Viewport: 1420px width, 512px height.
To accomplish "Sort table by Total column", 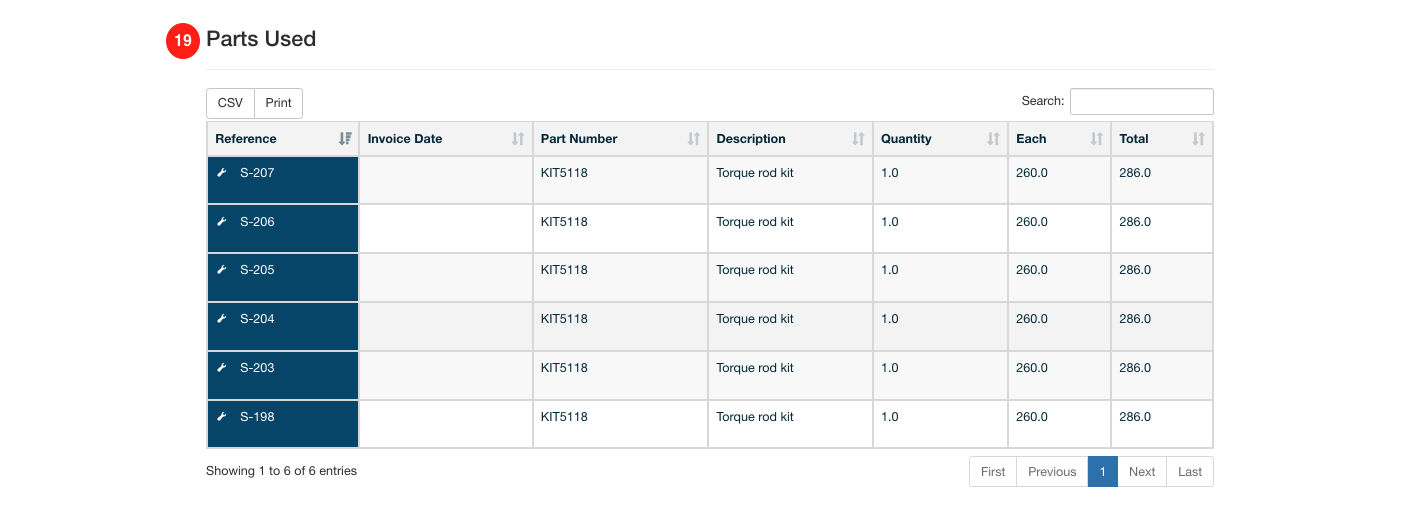I will pos(1162,139).
